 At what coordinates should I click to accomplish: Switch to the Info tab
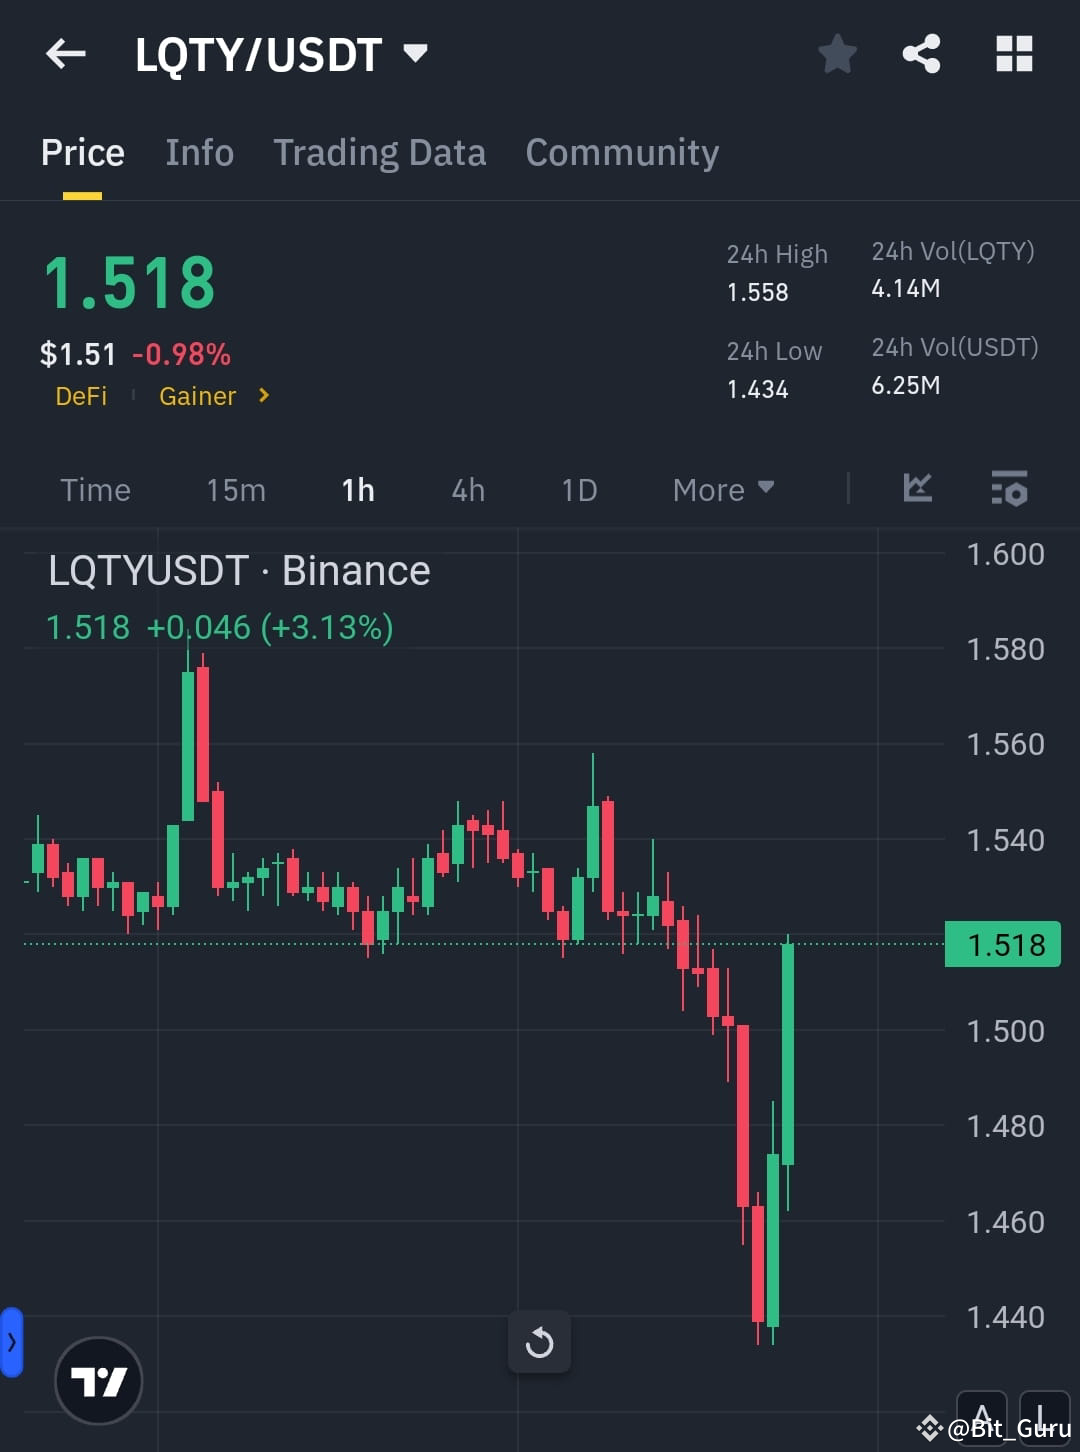point(199,152)
